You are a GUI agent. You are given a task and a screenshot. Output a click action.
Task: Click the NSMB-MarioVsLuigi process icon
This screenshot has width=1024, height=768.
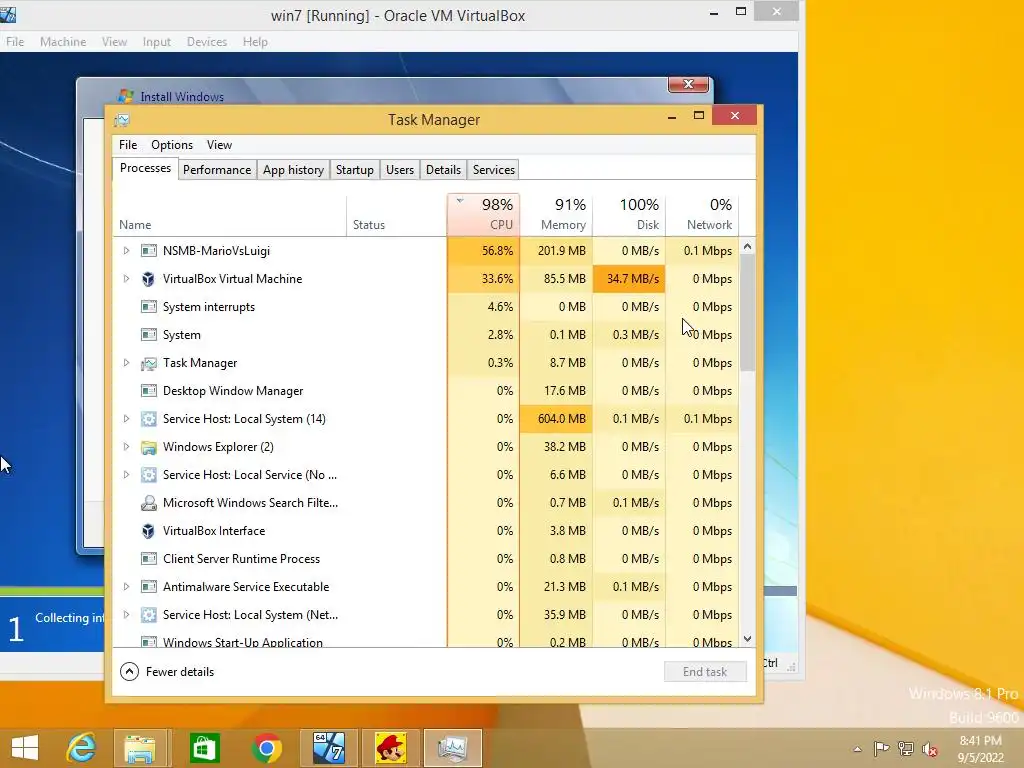click(x=149, y=251)
